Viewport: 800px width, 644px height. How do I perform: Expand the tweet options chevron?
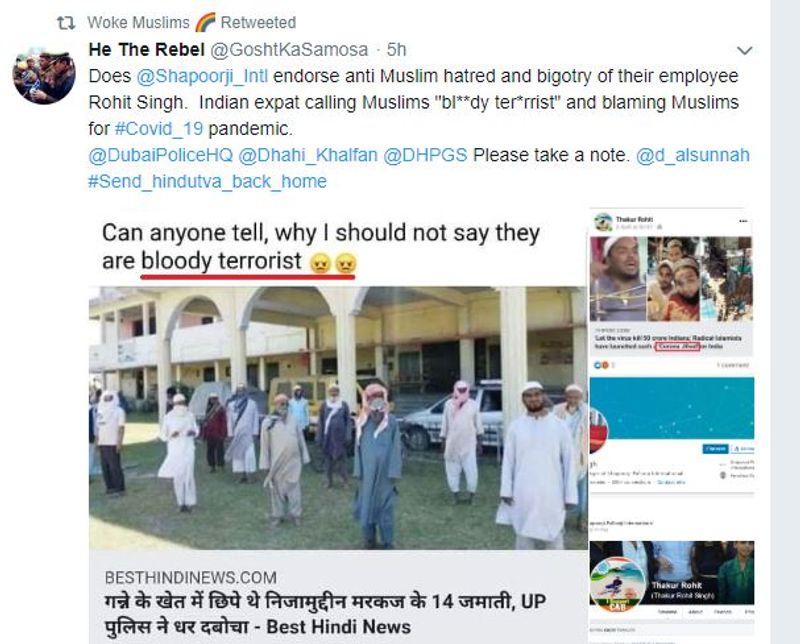(x=744, y=50)
